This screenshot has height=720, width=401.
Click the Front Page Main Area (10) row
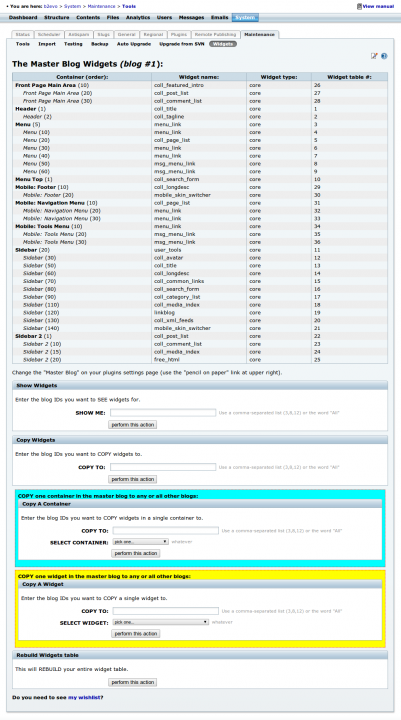tap(200, 85)
